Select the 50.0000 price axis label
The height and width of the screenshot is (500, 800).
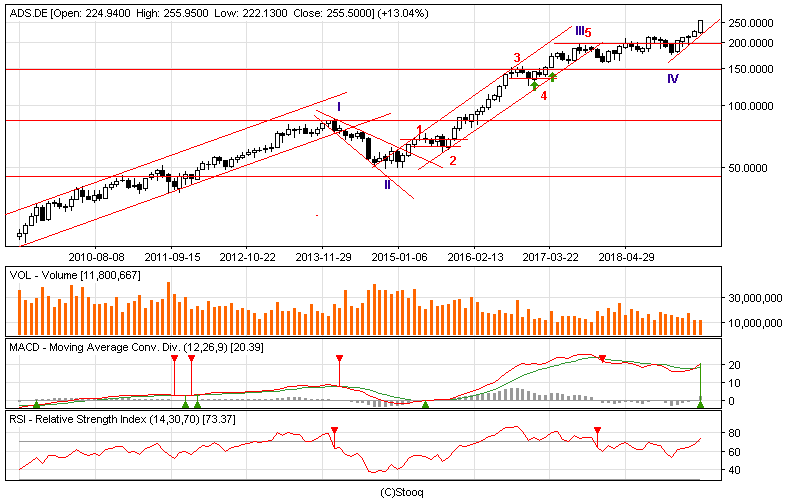click(747, 168)
